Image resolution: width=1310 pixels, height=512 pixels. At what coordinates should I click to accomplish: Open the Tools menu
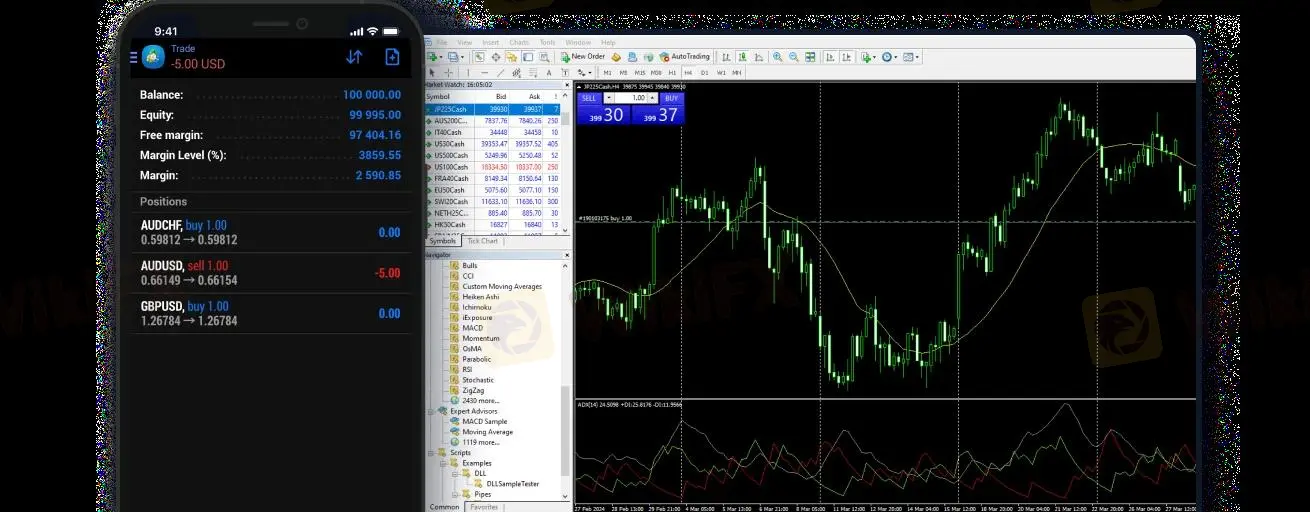pos(547,43)
